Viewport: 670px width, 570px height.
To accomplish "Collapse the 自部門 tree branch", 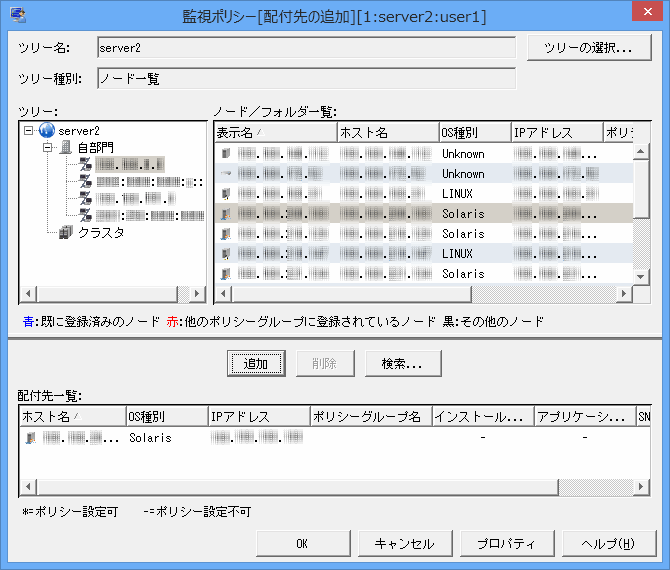I will coord(48,148).
